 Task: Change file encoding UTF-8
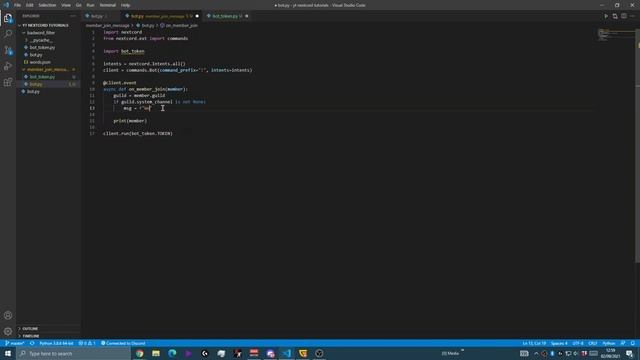pyautogui.click(x=578, y=343)
